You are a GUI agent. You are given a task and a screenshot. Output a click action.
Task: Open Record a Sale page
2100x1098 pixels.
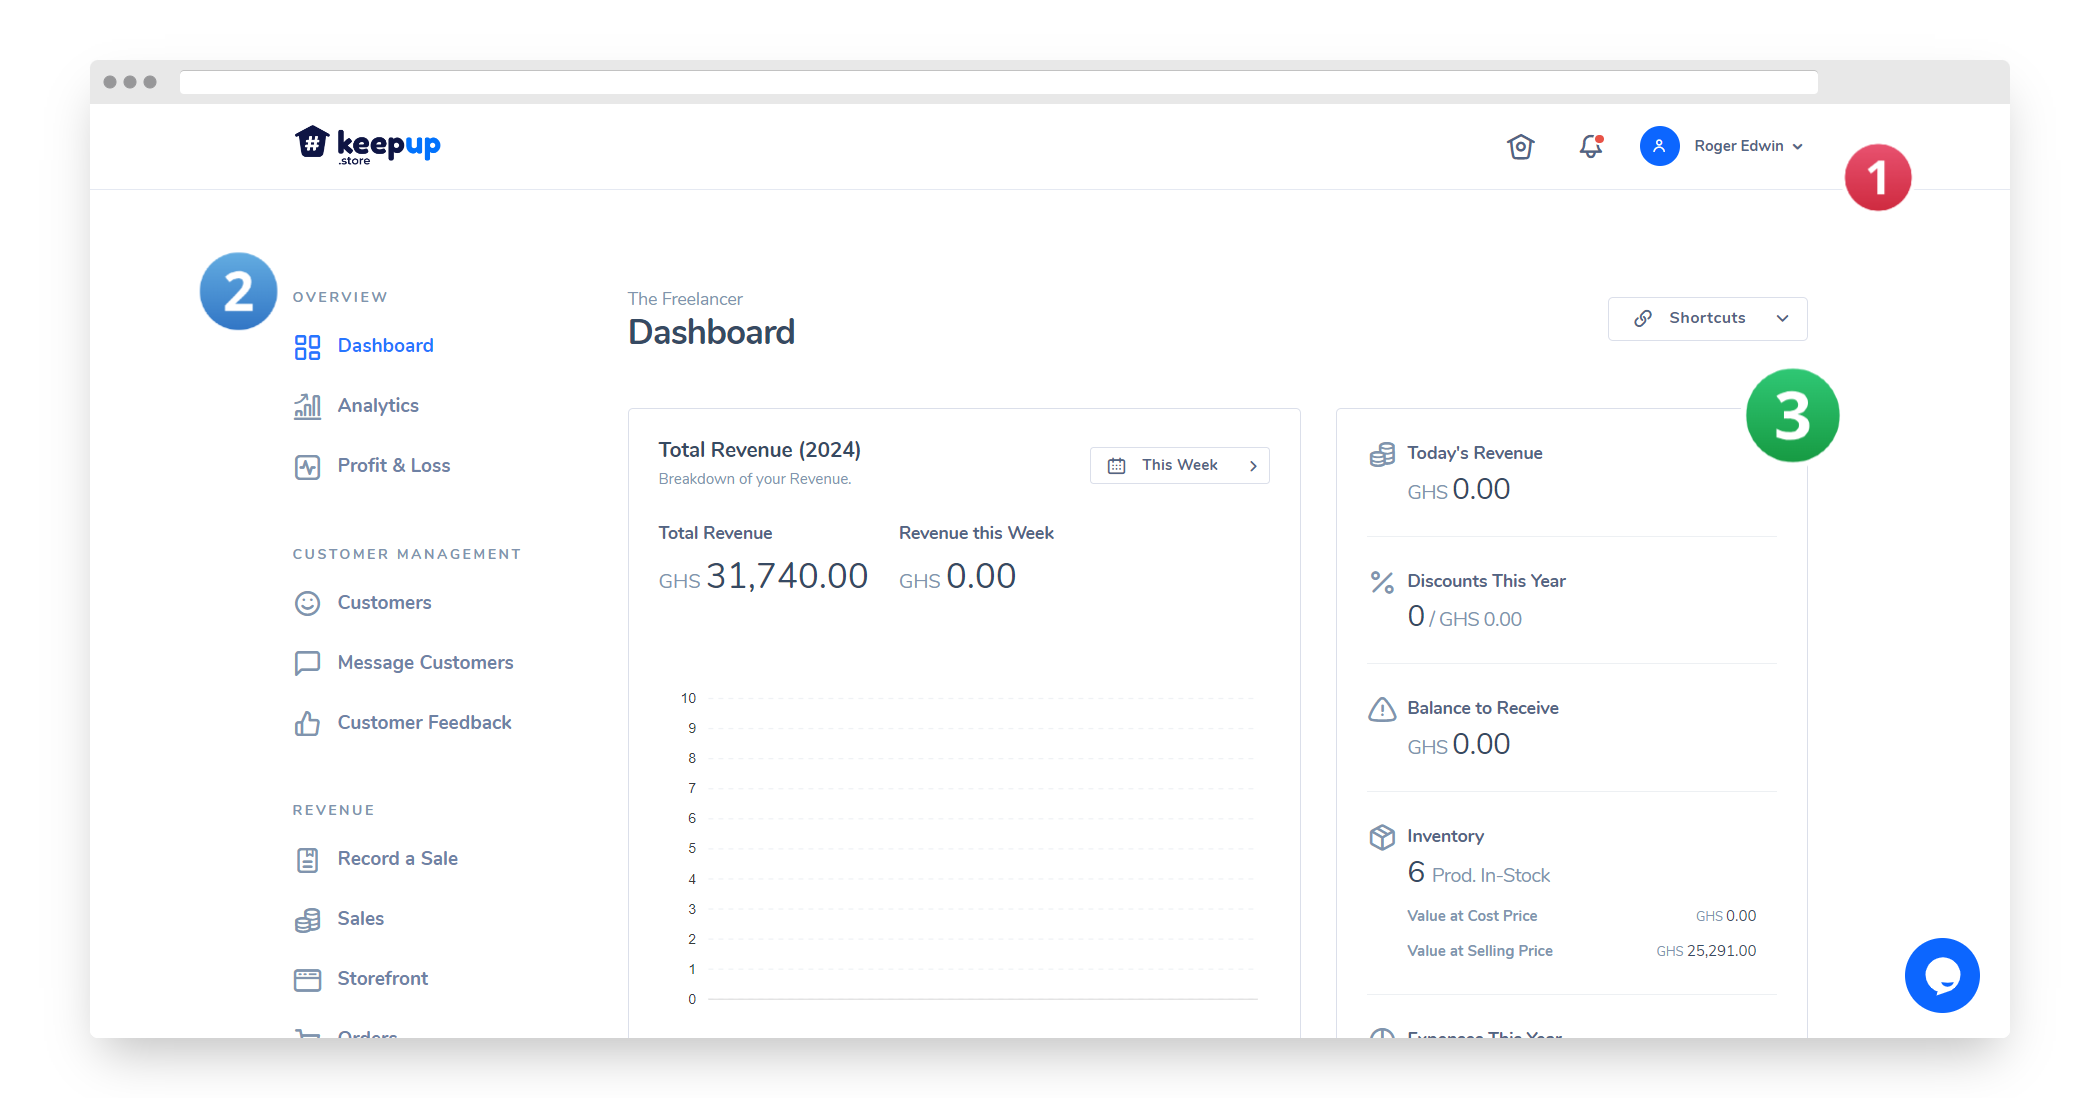point(397,859)
